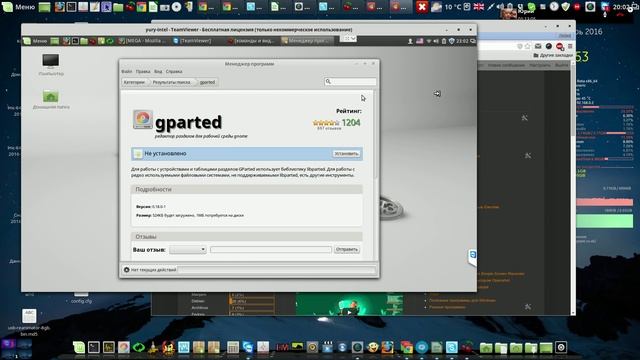
Task: Open the Справка menu in Software Manager
Action: 174,71
